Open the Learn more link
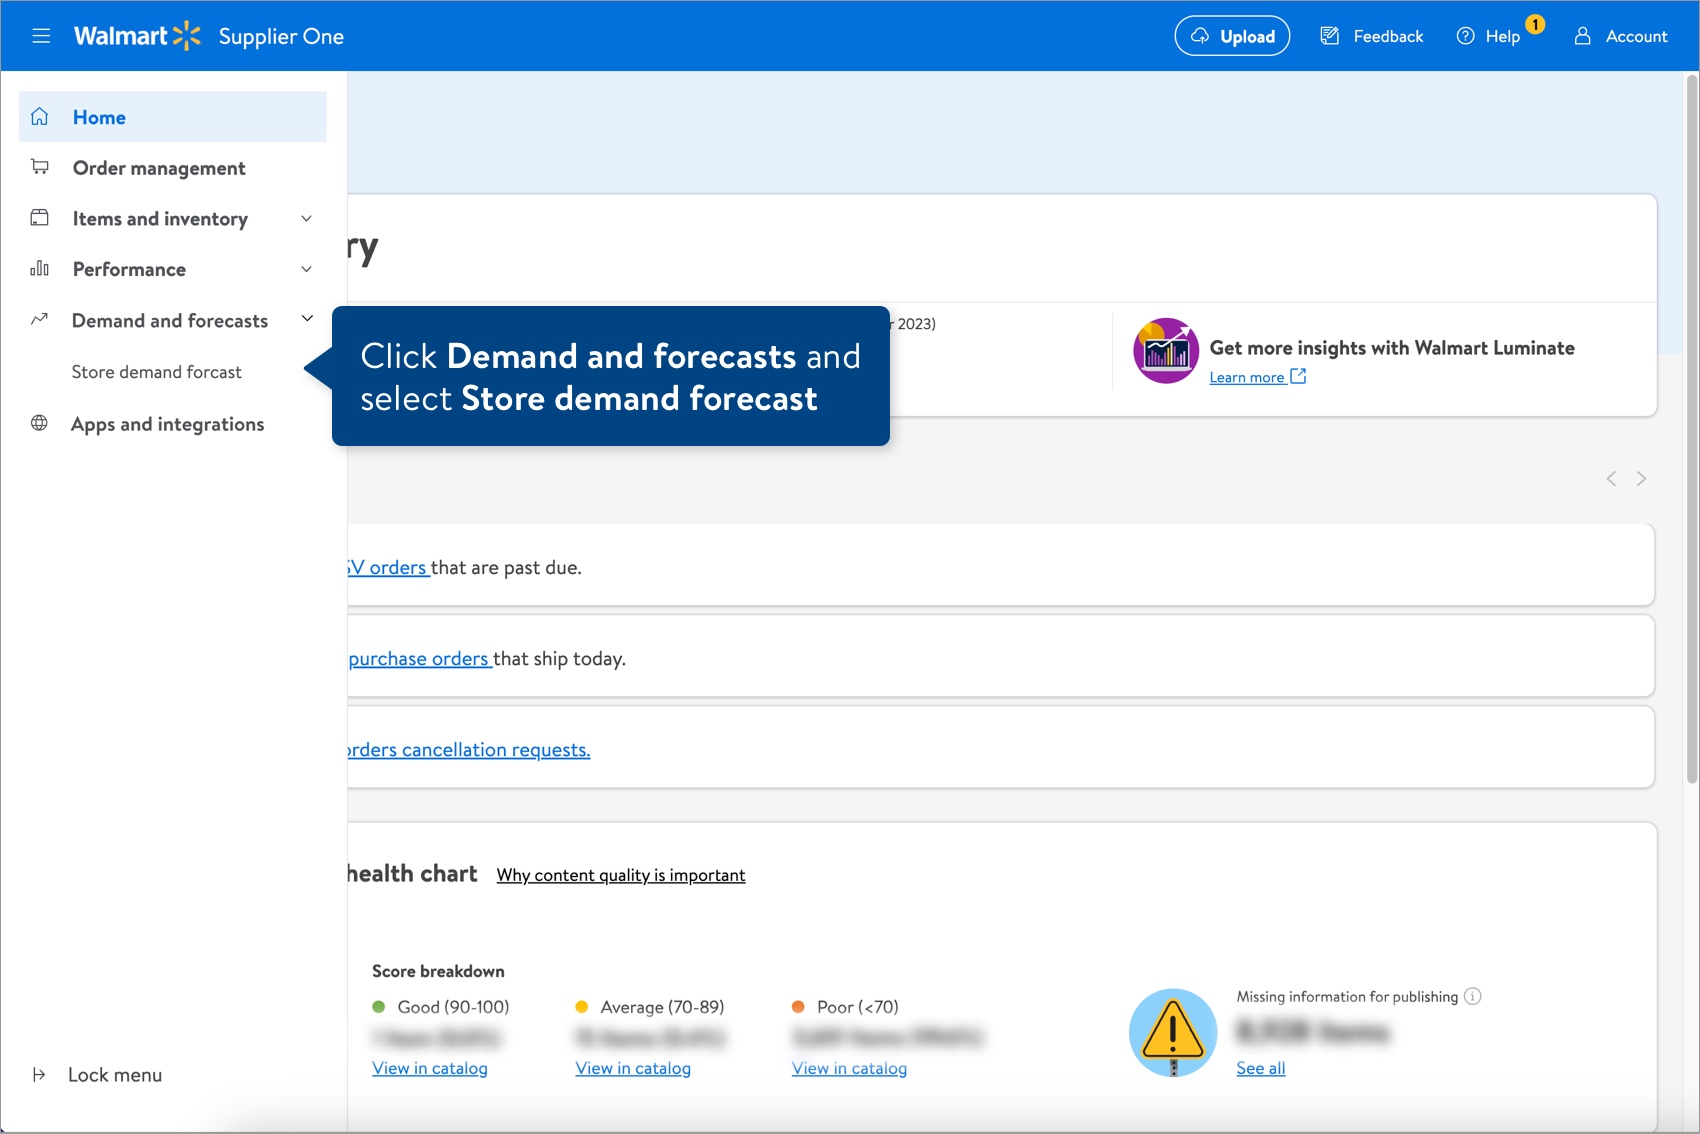Image resolution: width=1700 pixels, height=1134 pixels. point(1248,377)
